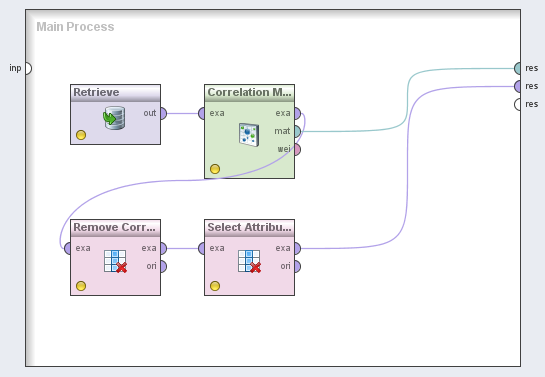
Task: Click the Correlation Matrix operator icon
Action: [x=249, y=135]
